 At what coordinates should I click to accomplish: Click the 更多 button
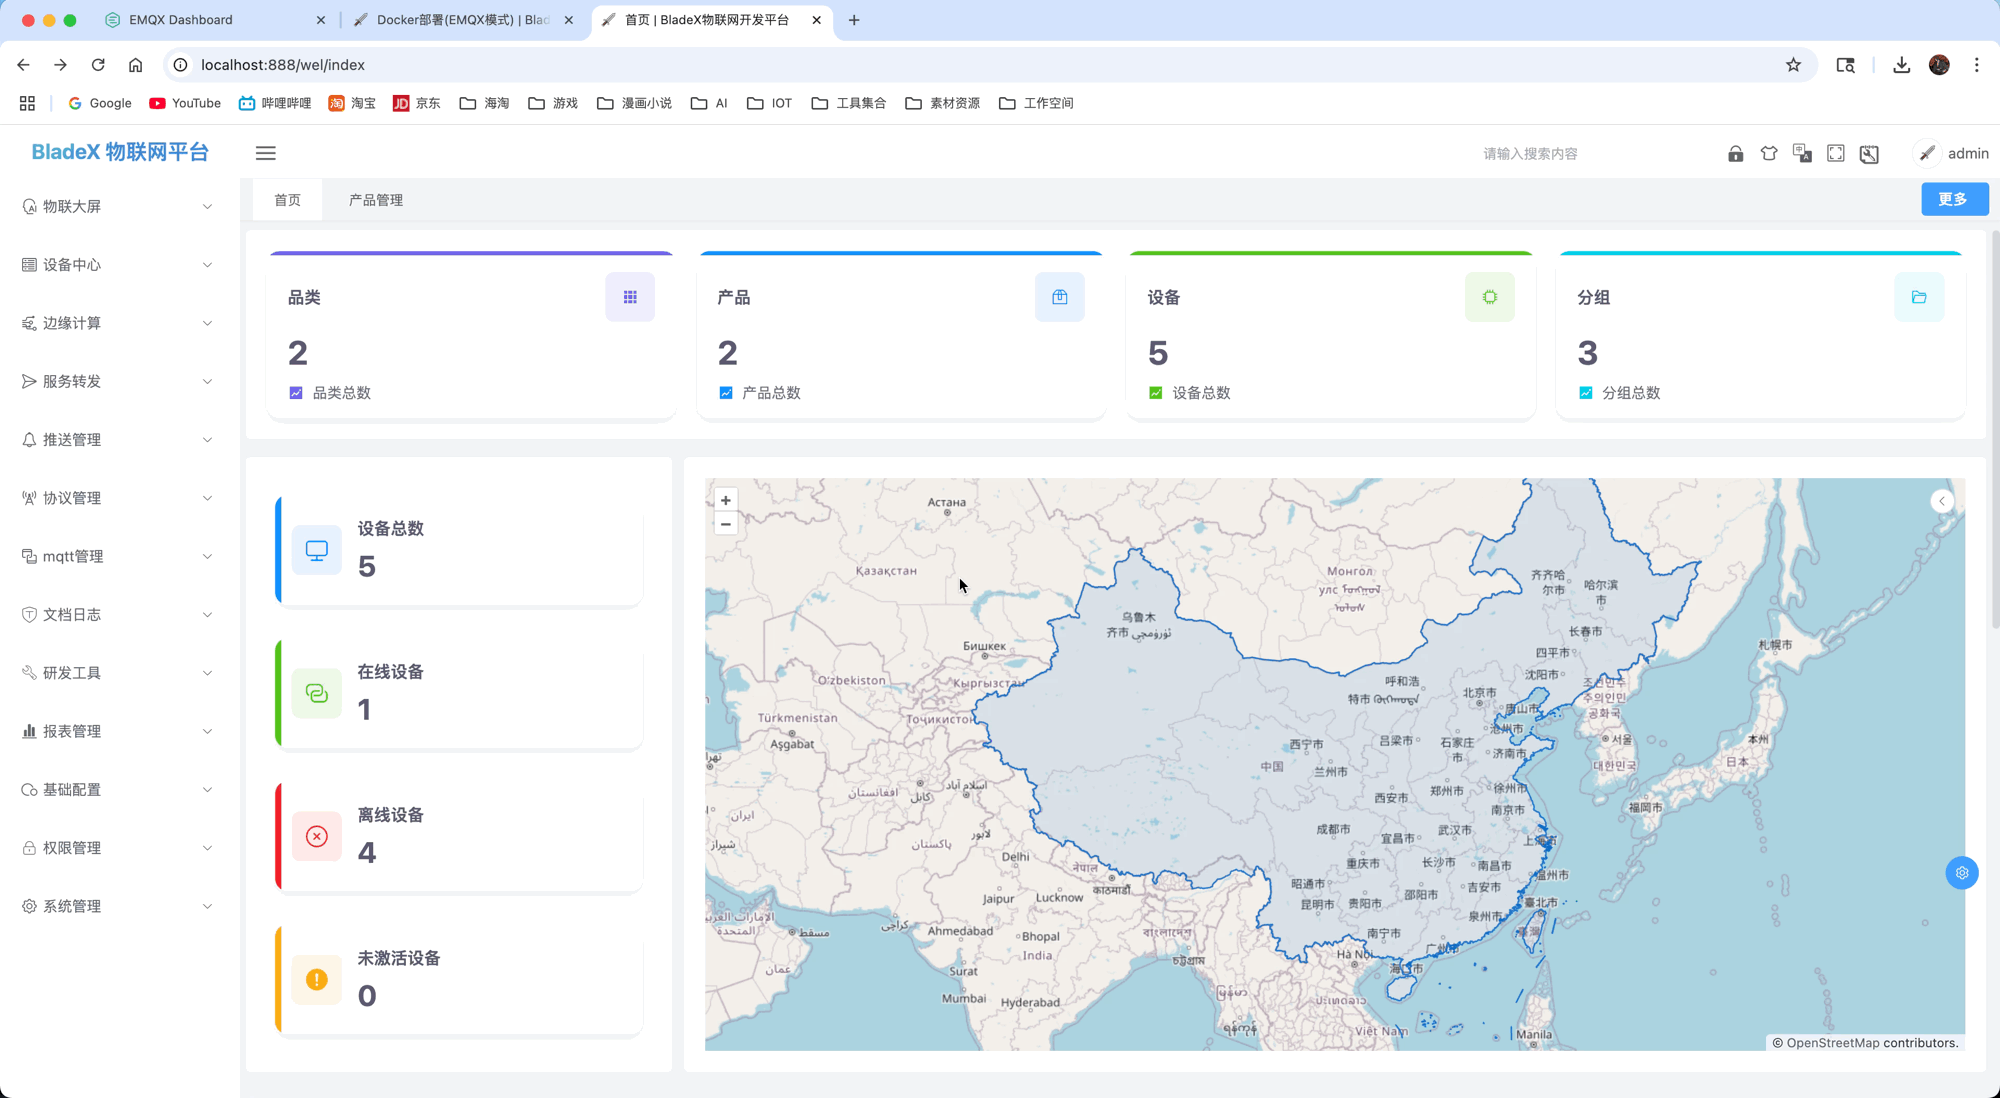pos(1954,199)
